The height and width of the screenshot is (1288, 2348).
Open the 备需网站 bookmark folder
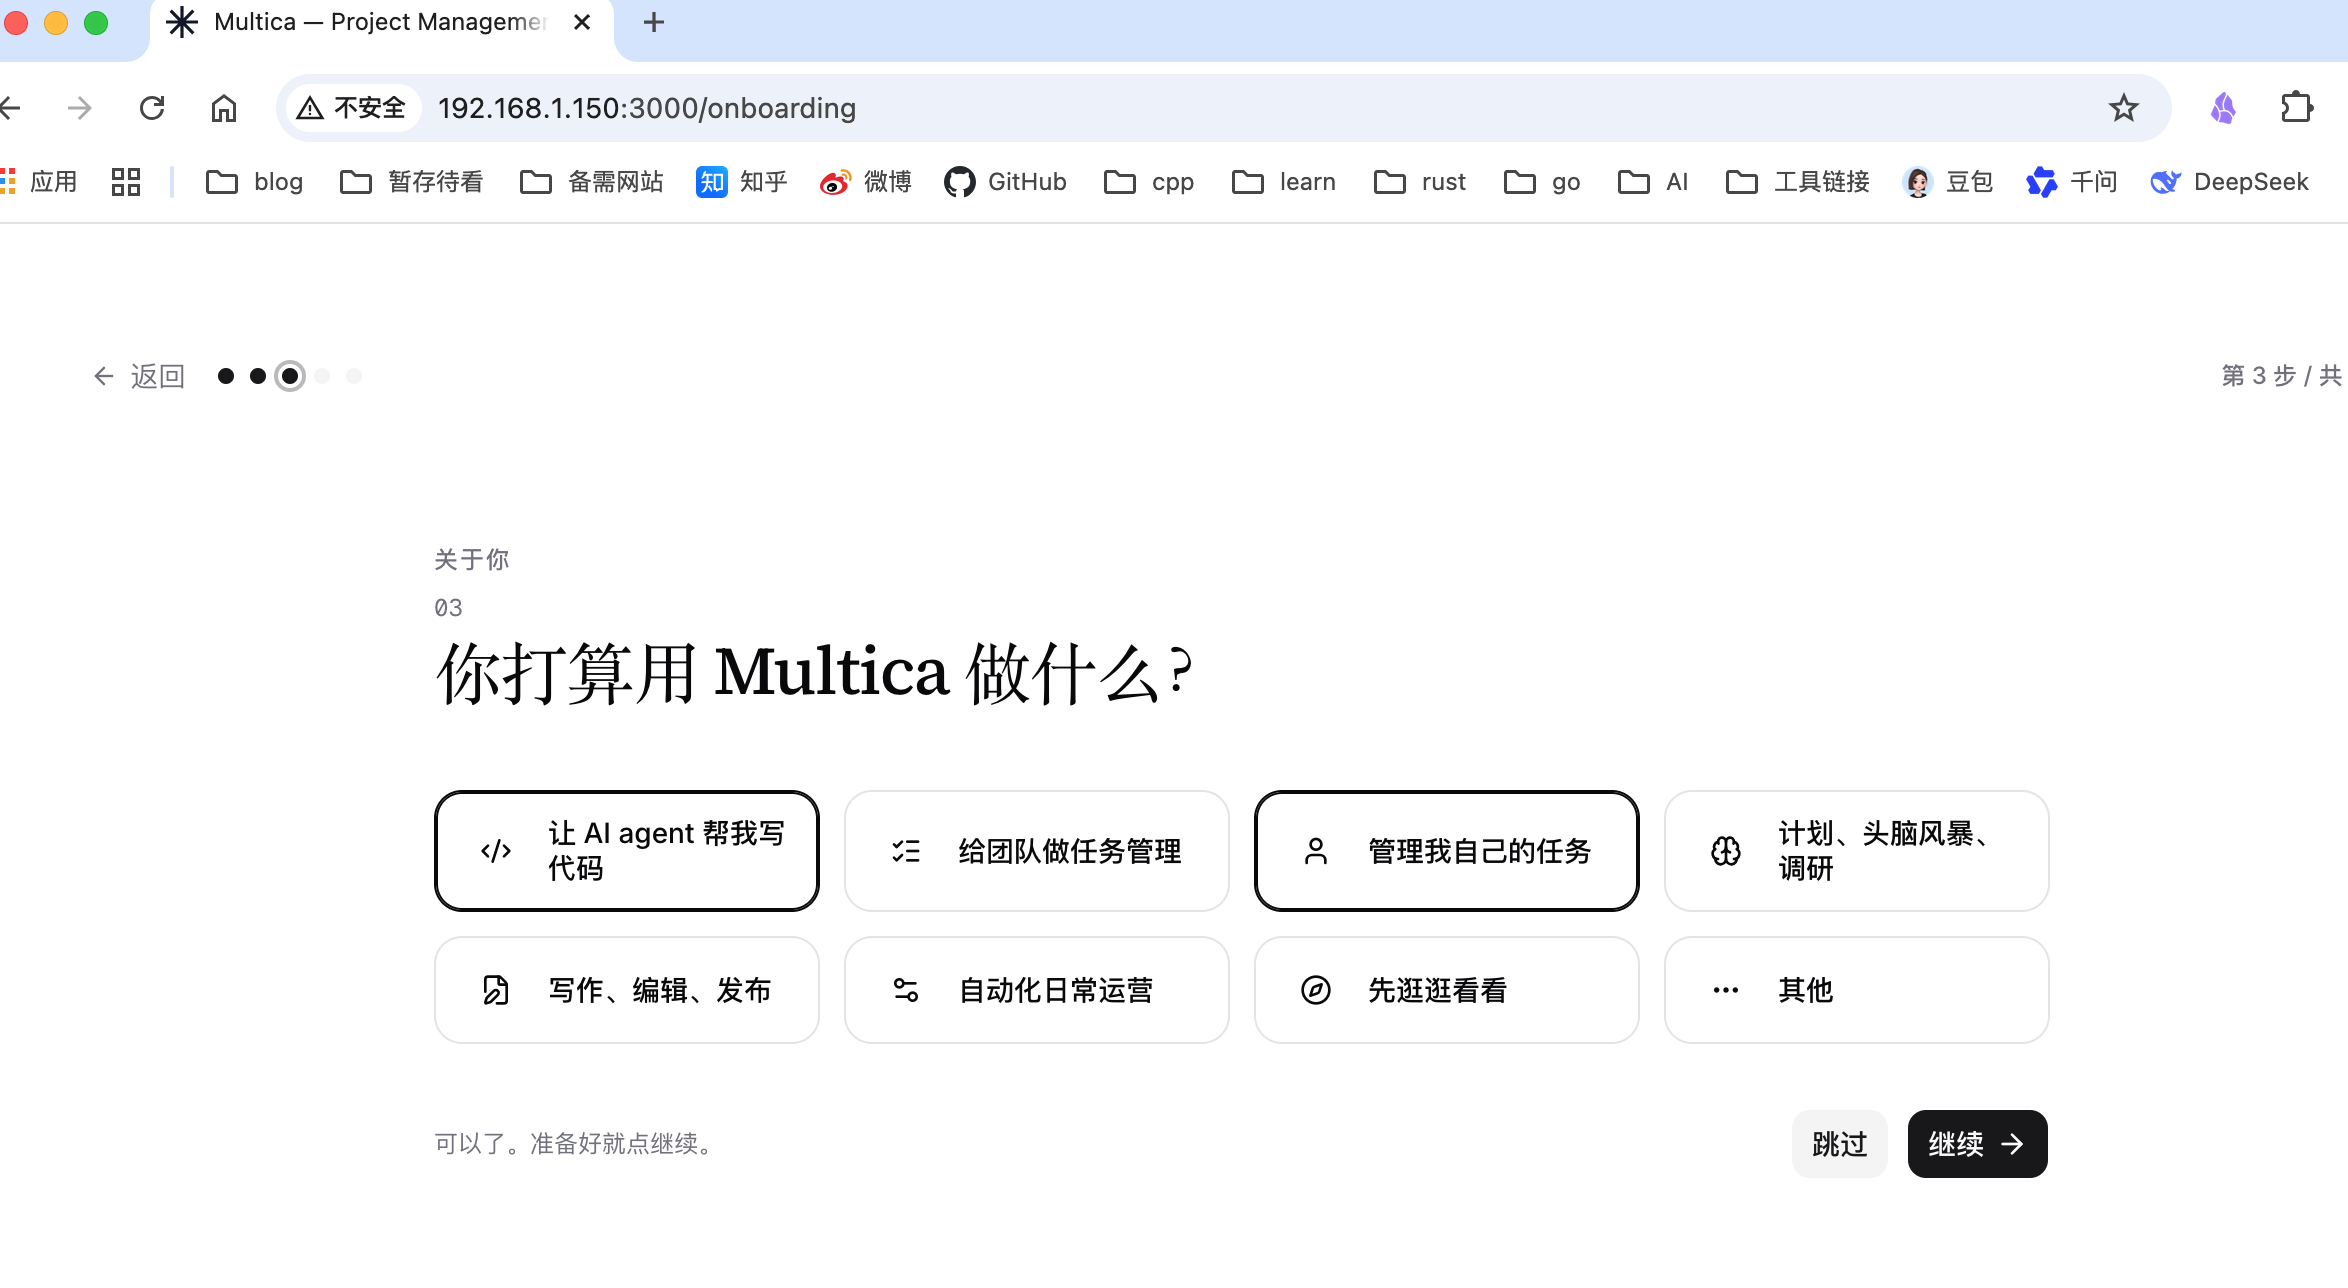[591, 182]
